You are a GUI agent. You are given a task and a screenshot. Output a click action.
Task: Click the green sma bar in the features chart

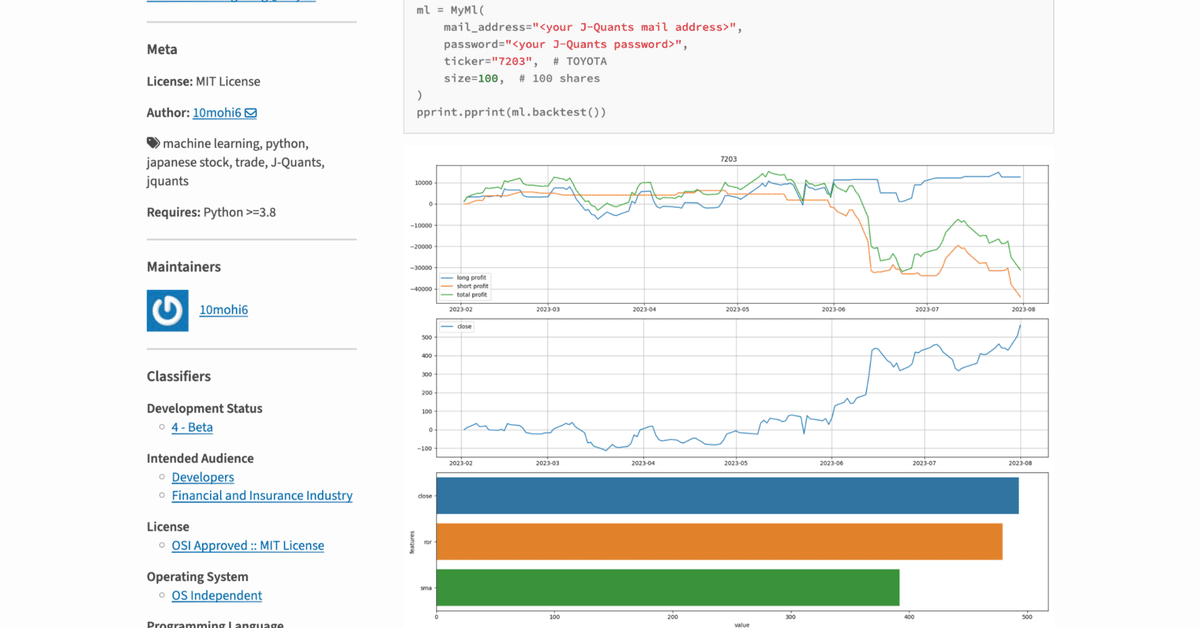click(x=665, y=587)
